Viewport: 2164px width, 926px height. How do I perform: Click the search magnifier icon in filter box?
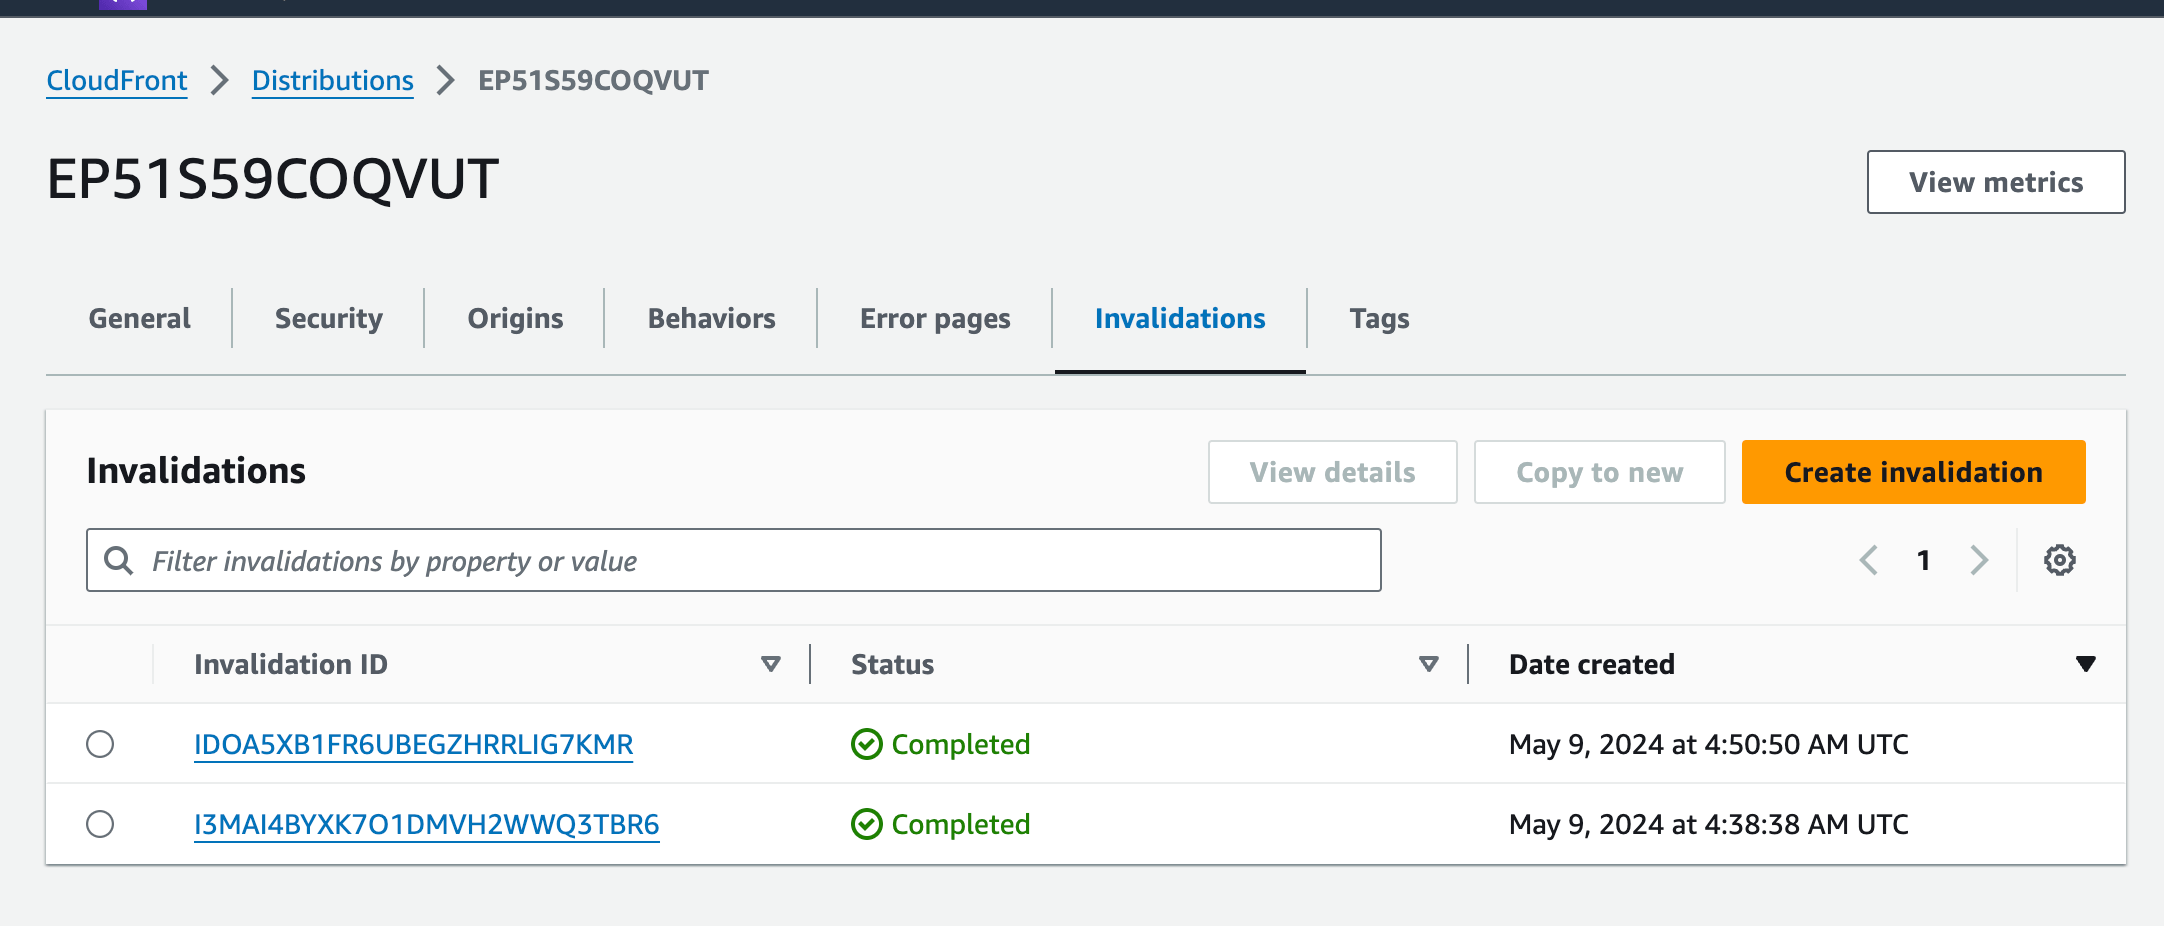[x=119, y=560]
